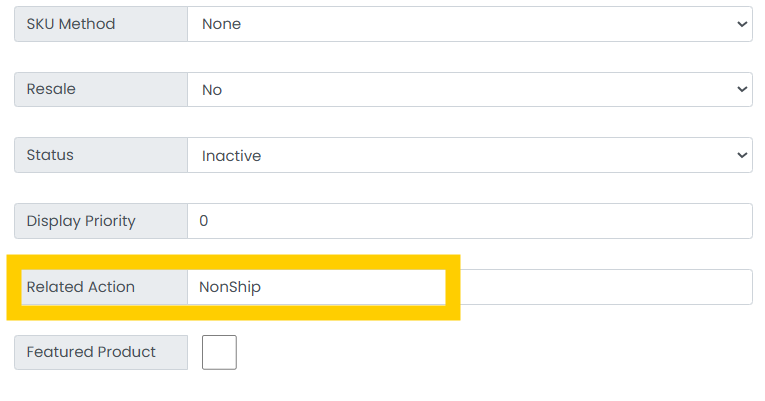Click the Status field chevron arrow
Viewport: 765px width, 401px height.
[x=741, y=156]
